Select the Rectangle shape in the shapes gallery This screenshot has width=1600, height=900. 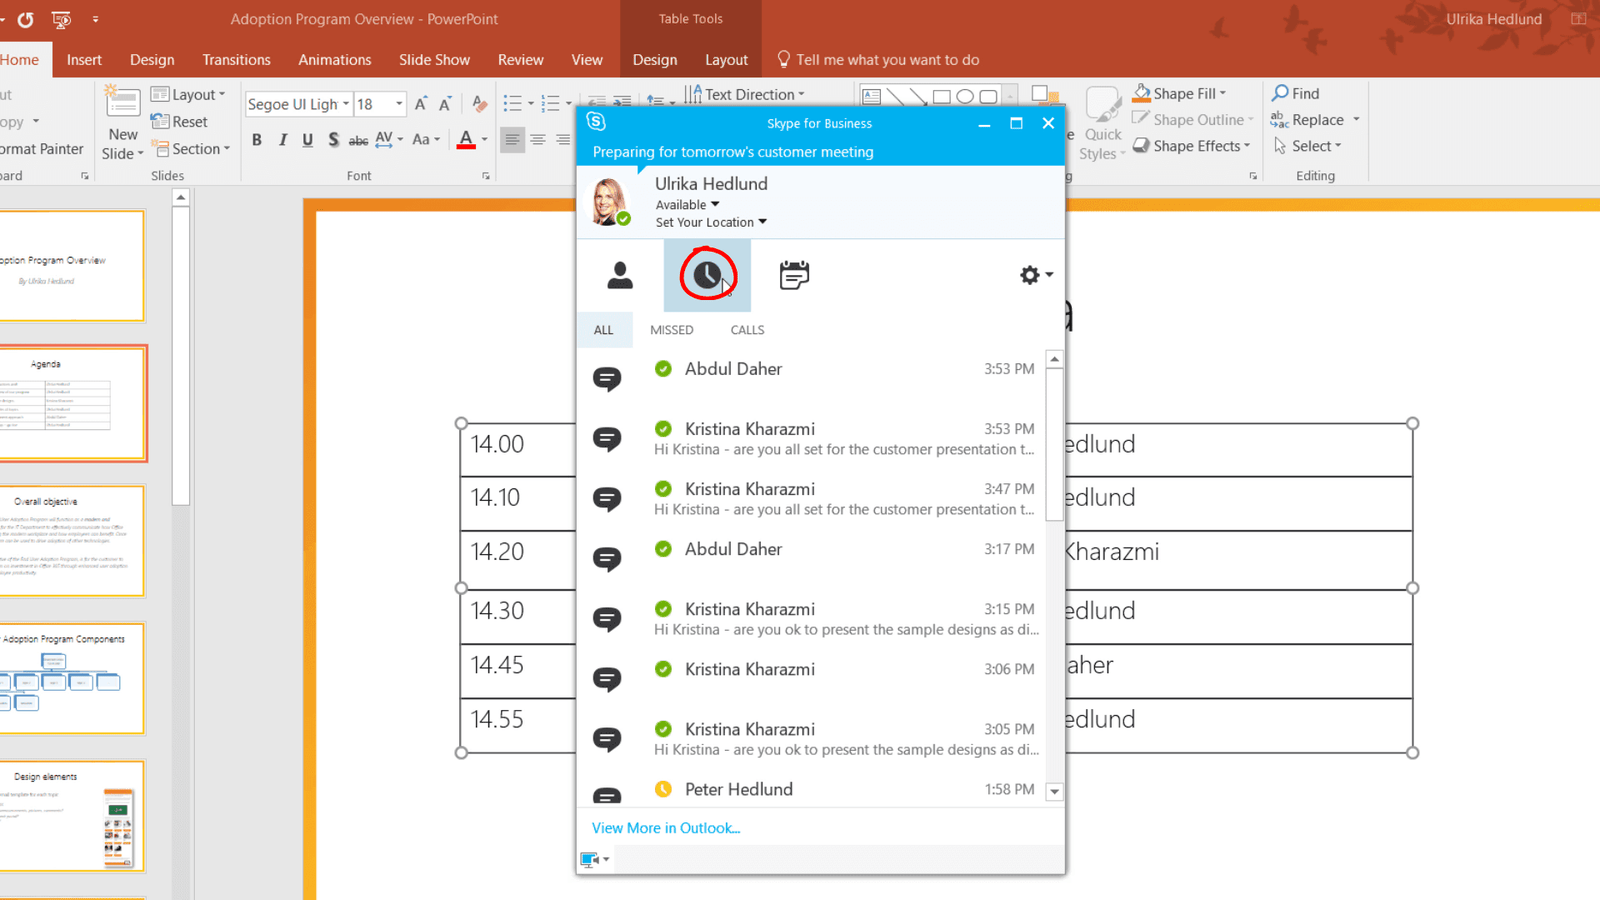click(941, 97)
